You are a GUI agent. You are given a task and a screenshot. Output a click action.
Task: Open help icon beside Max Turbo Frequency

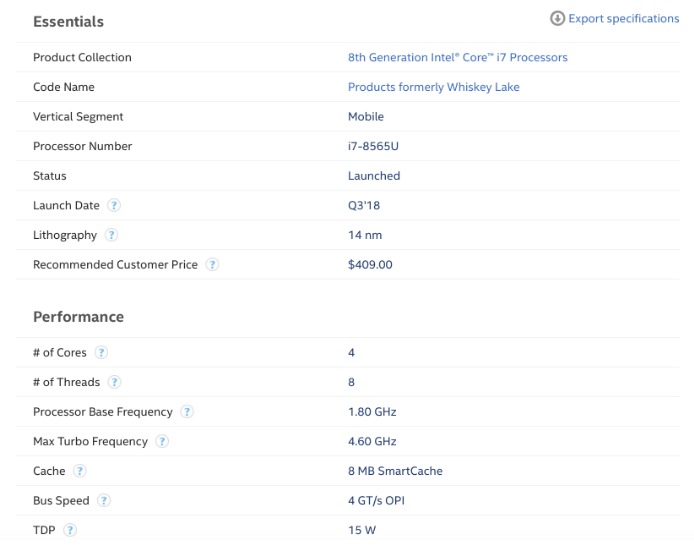click(162, 441)
